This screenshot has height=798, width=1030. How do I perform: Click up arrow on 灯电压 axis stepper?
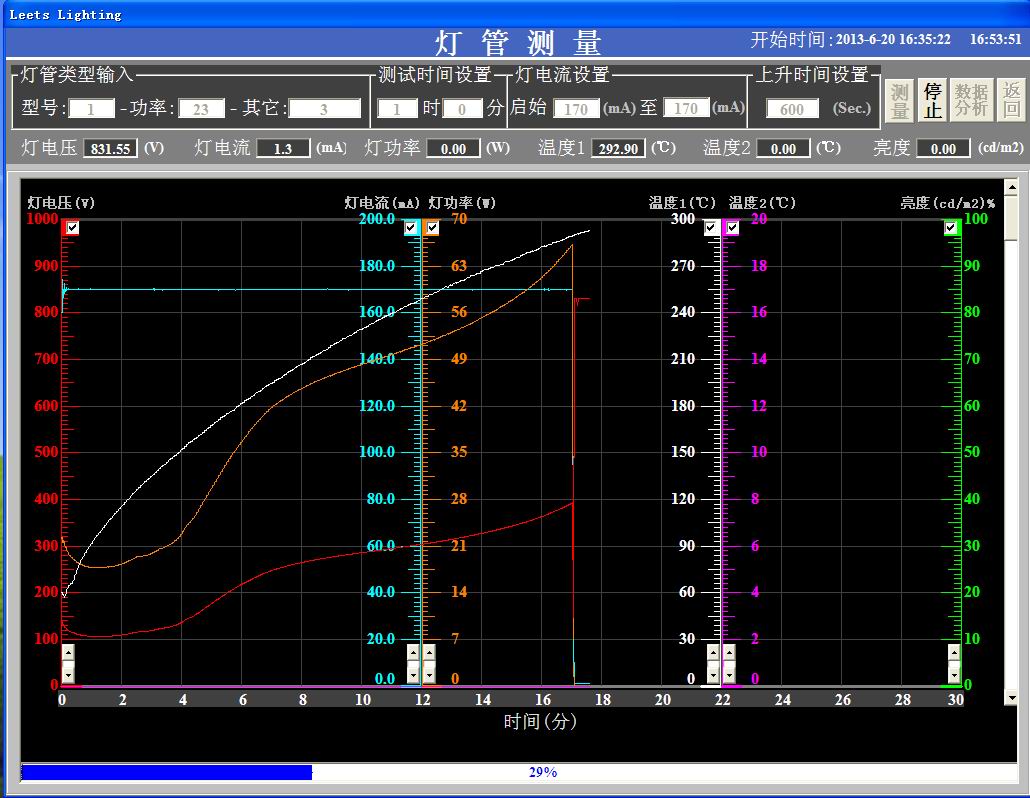click(68, 653)
